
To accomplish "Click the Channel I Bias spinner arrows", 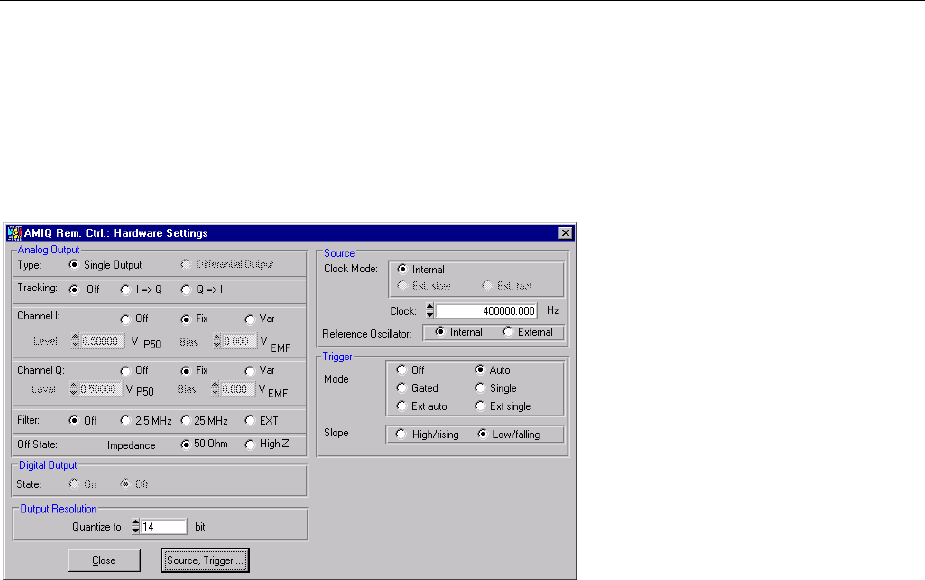I will point(217,341).
